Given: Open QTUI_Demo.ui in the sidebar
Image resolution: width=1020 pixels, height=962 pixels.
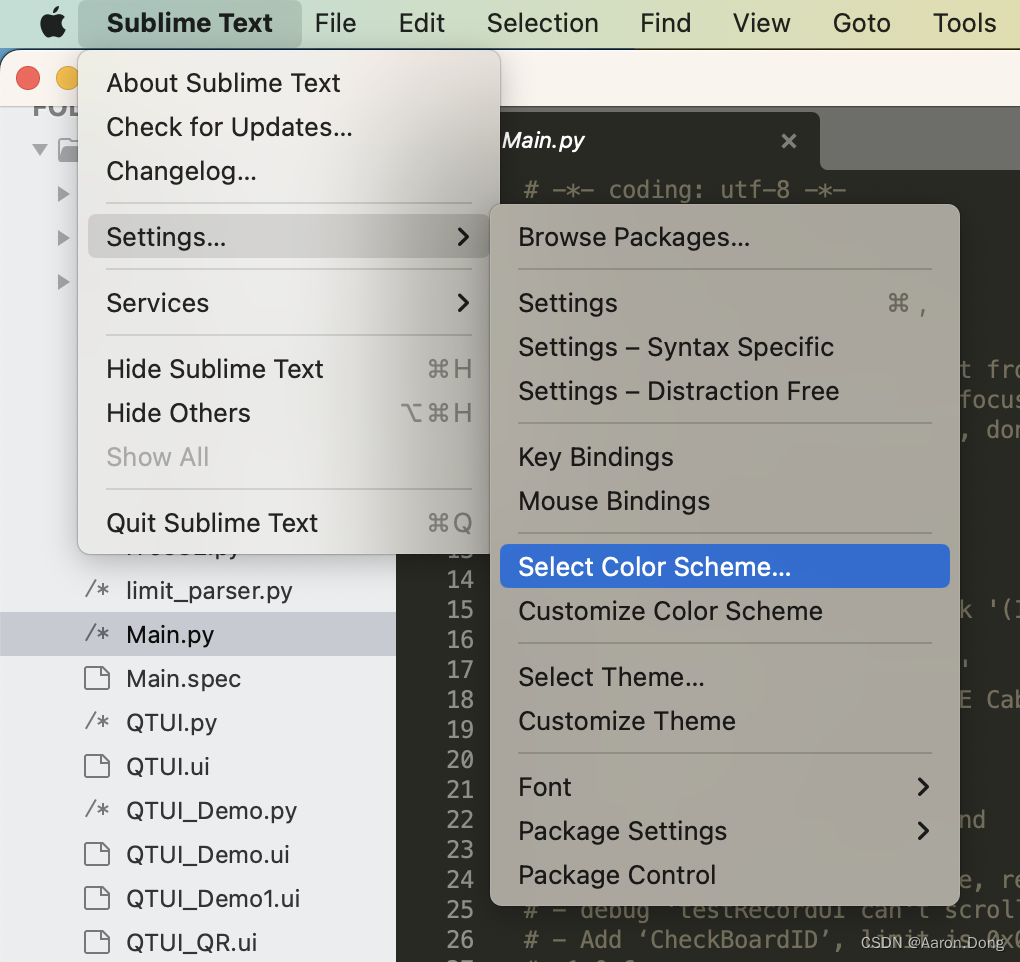Looking at the screenshot, I should pos(208,855).
